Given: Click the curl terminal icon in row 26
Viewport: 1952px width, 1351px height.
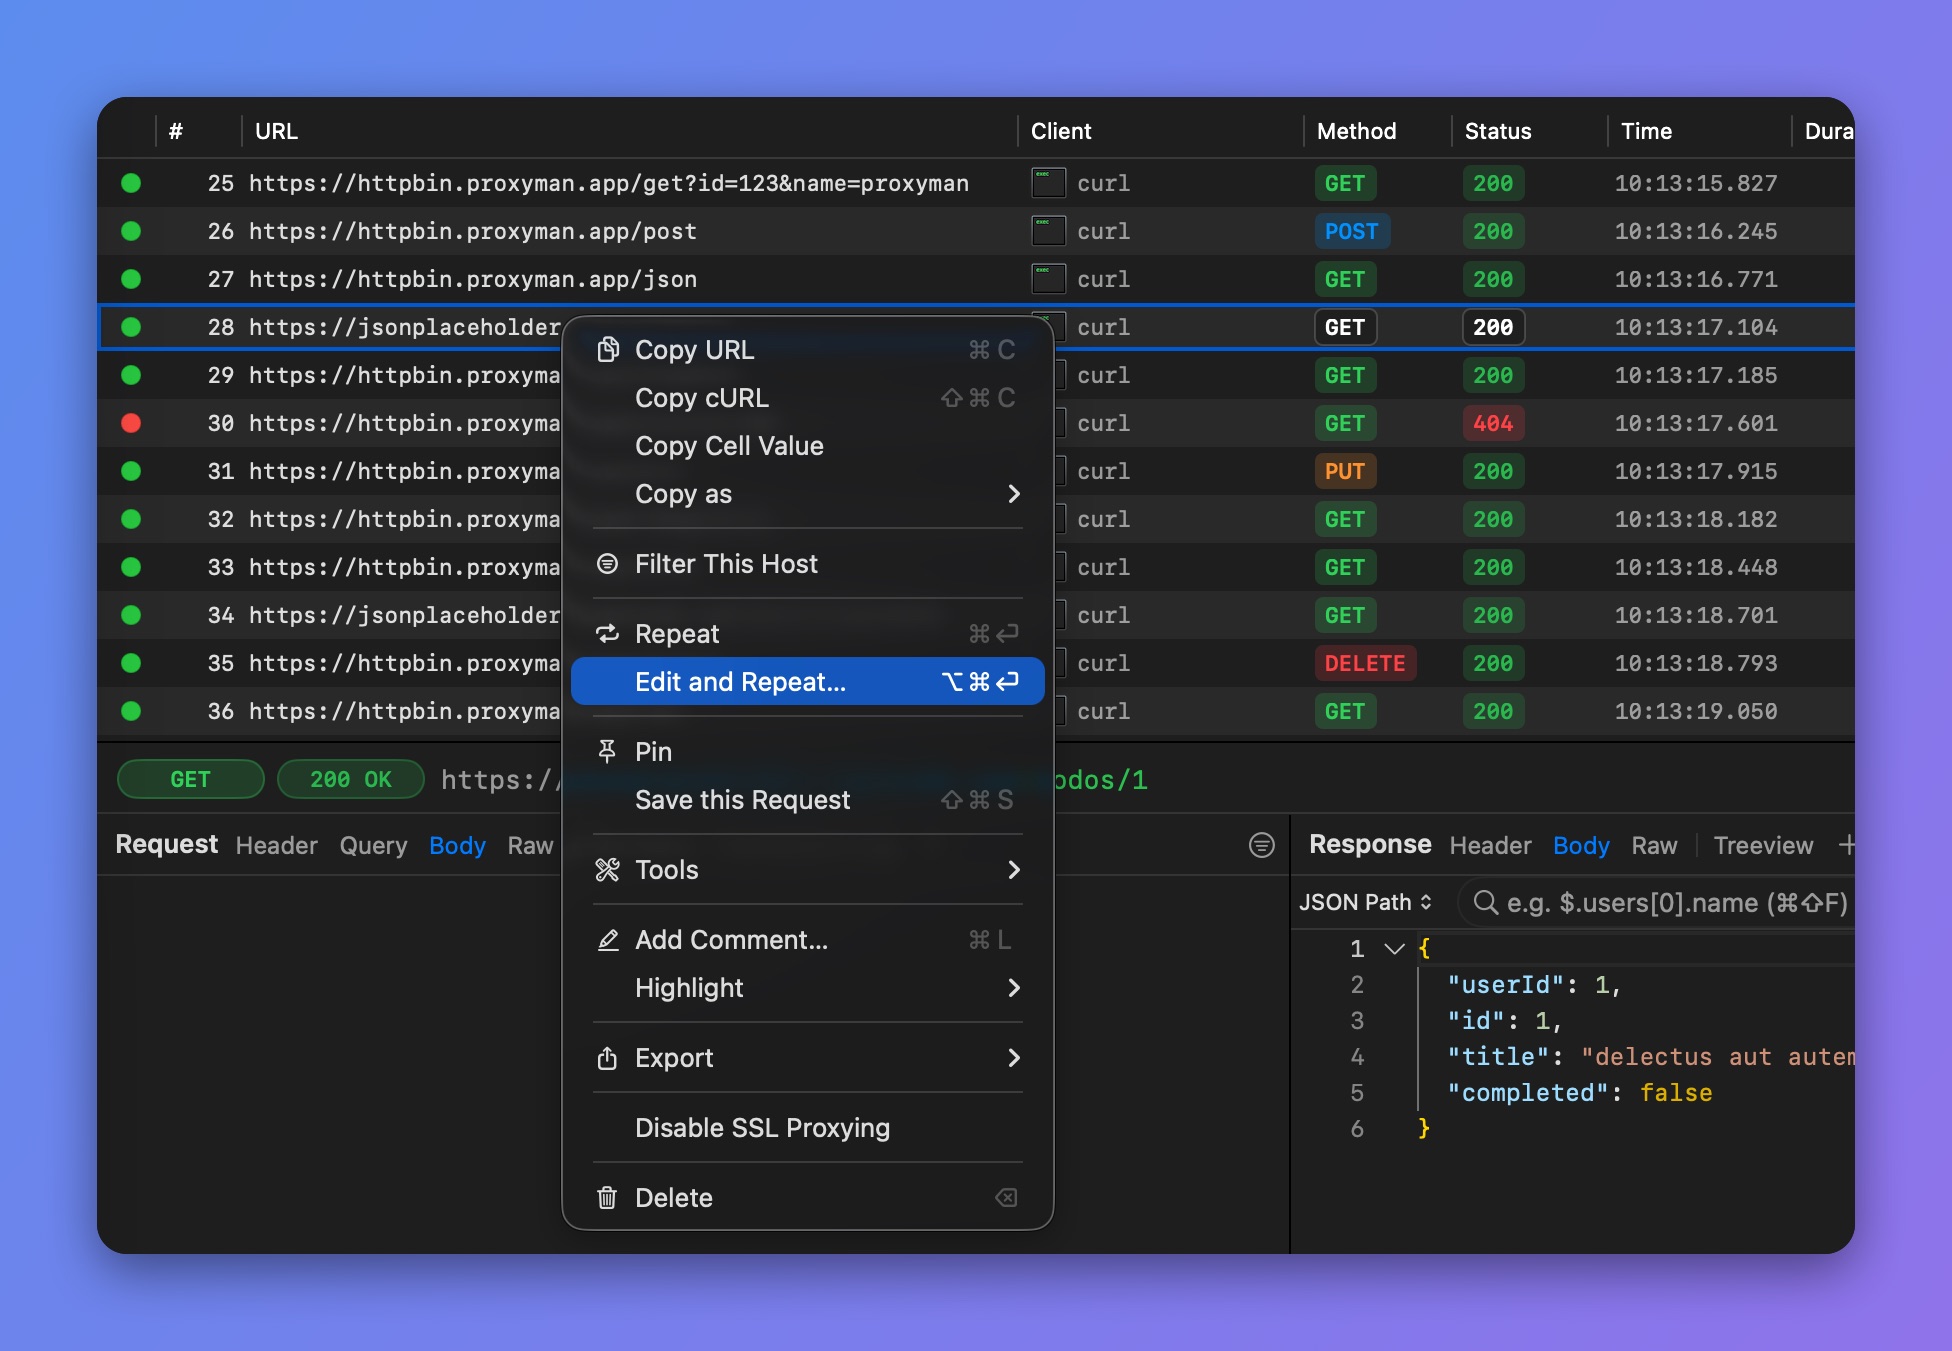Looking at the screenshot, I should pyautogui.click(x=1047, y=230).
